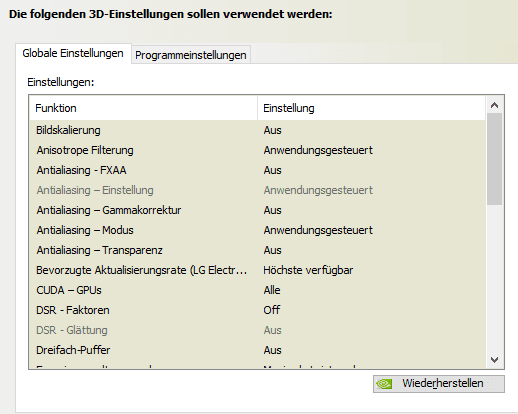Select the Dreifach-Puffer row

coord(257,350)
